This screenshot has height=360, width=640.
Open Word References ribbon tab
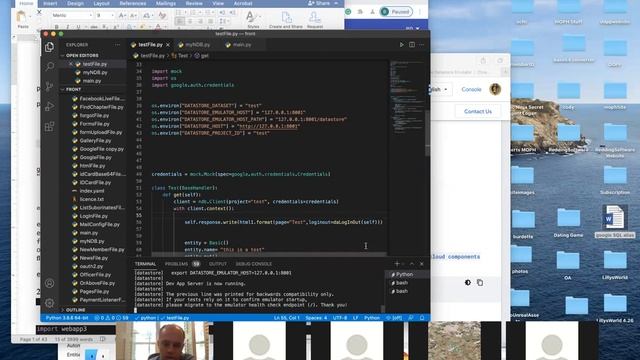(x=133, y=3)
